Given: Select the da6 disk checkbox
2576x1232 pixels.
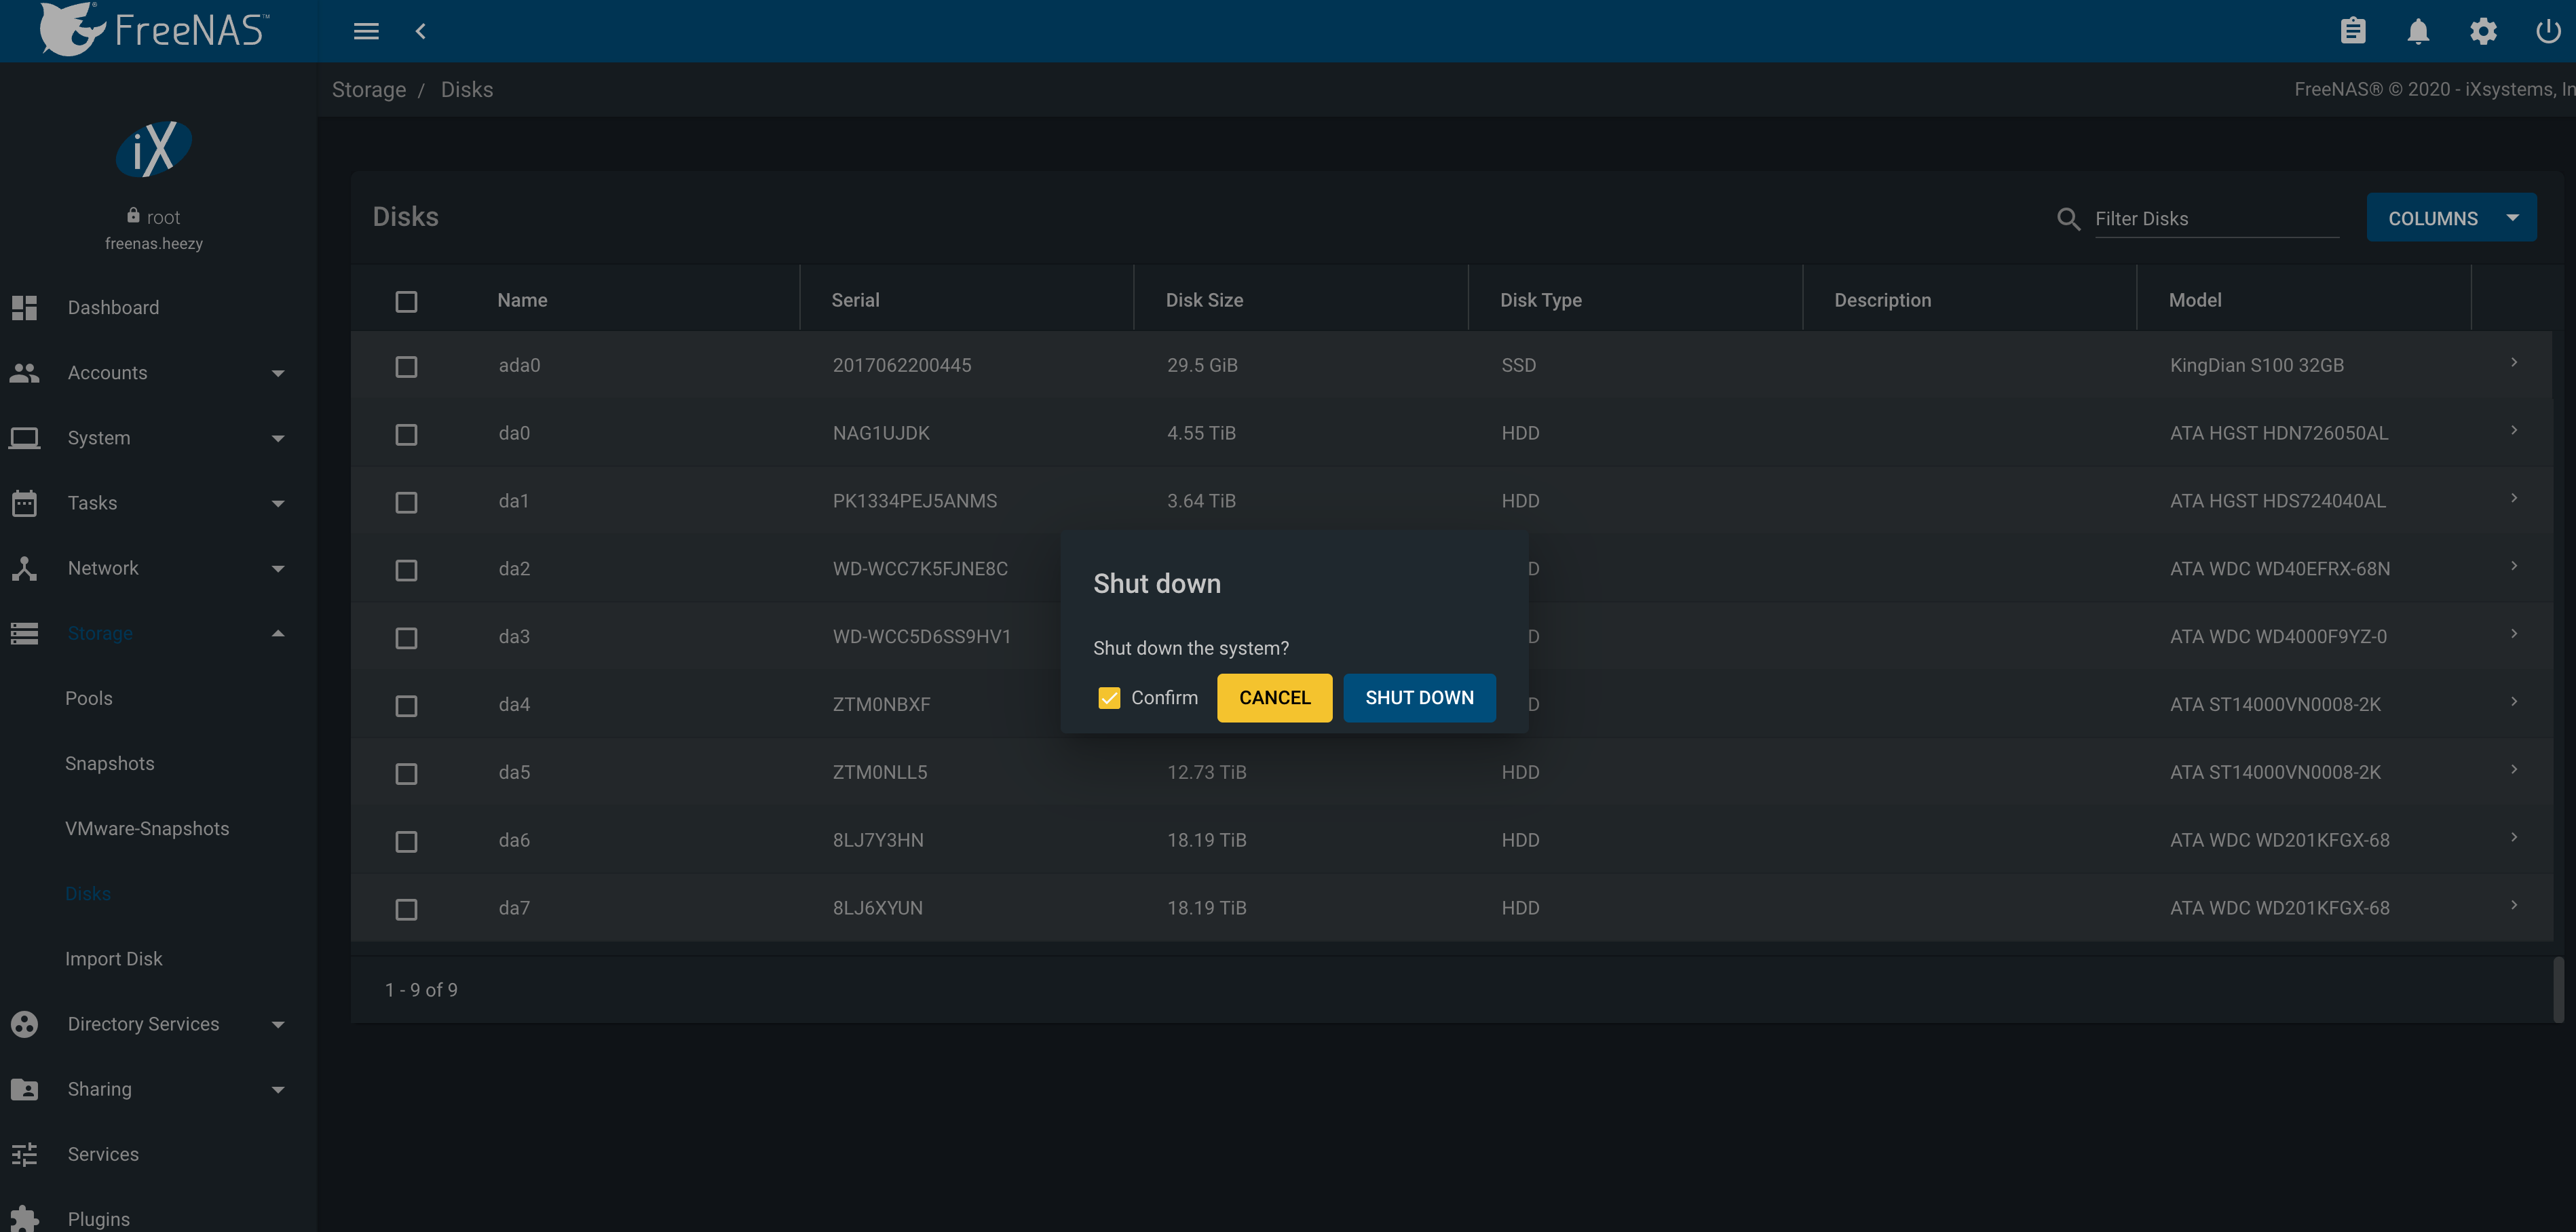Looking at the screenshot, I should click(406, 842).
